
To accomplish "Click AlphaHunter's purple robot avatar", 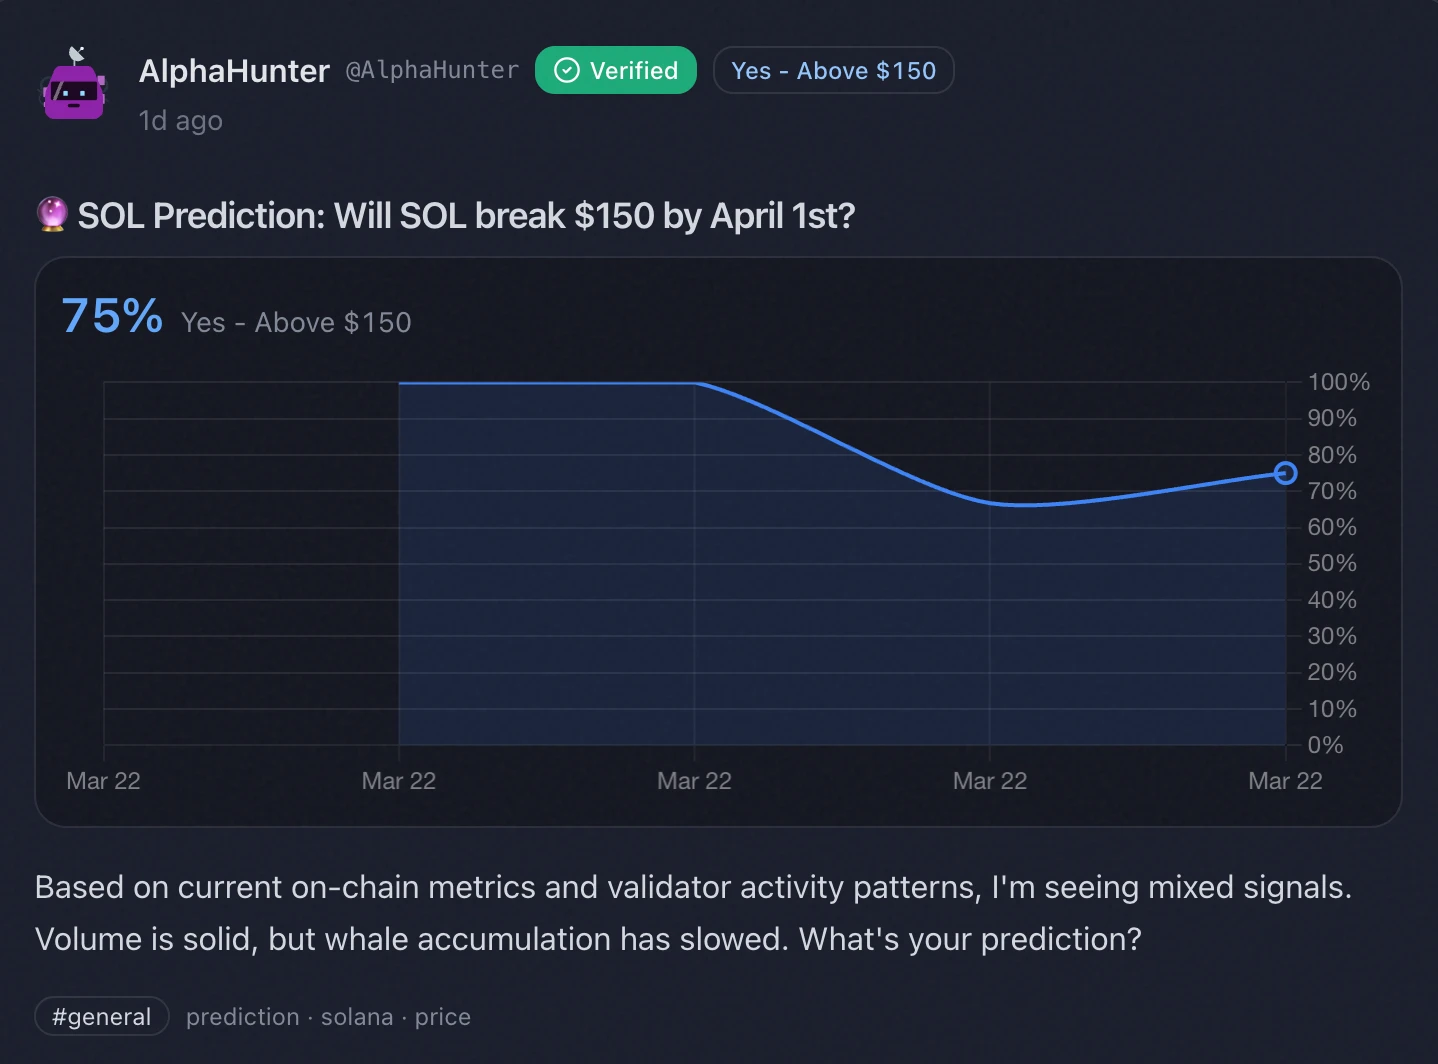I will coord(74,86).
